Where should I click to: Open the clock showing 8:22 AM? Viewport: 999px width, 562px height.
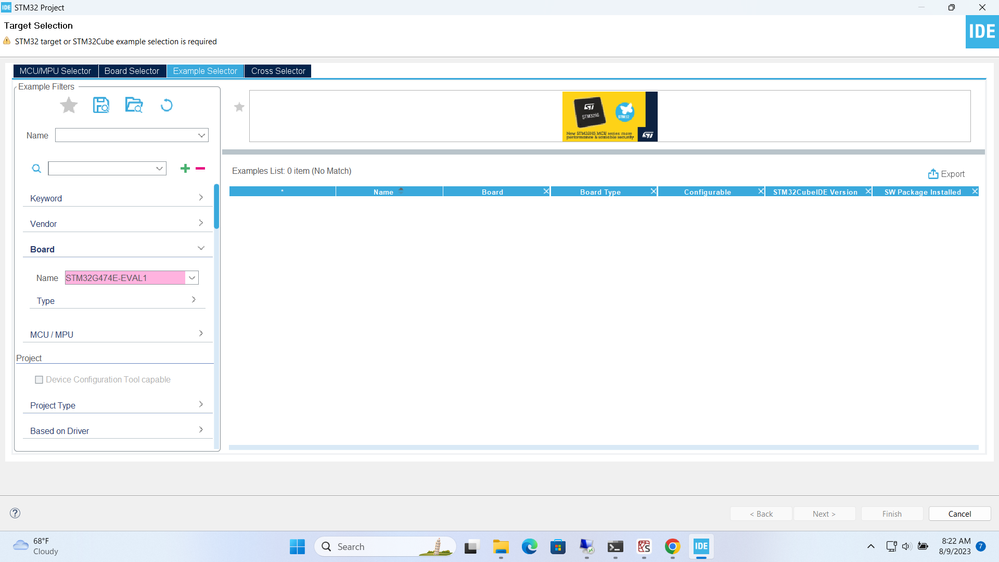954,546
